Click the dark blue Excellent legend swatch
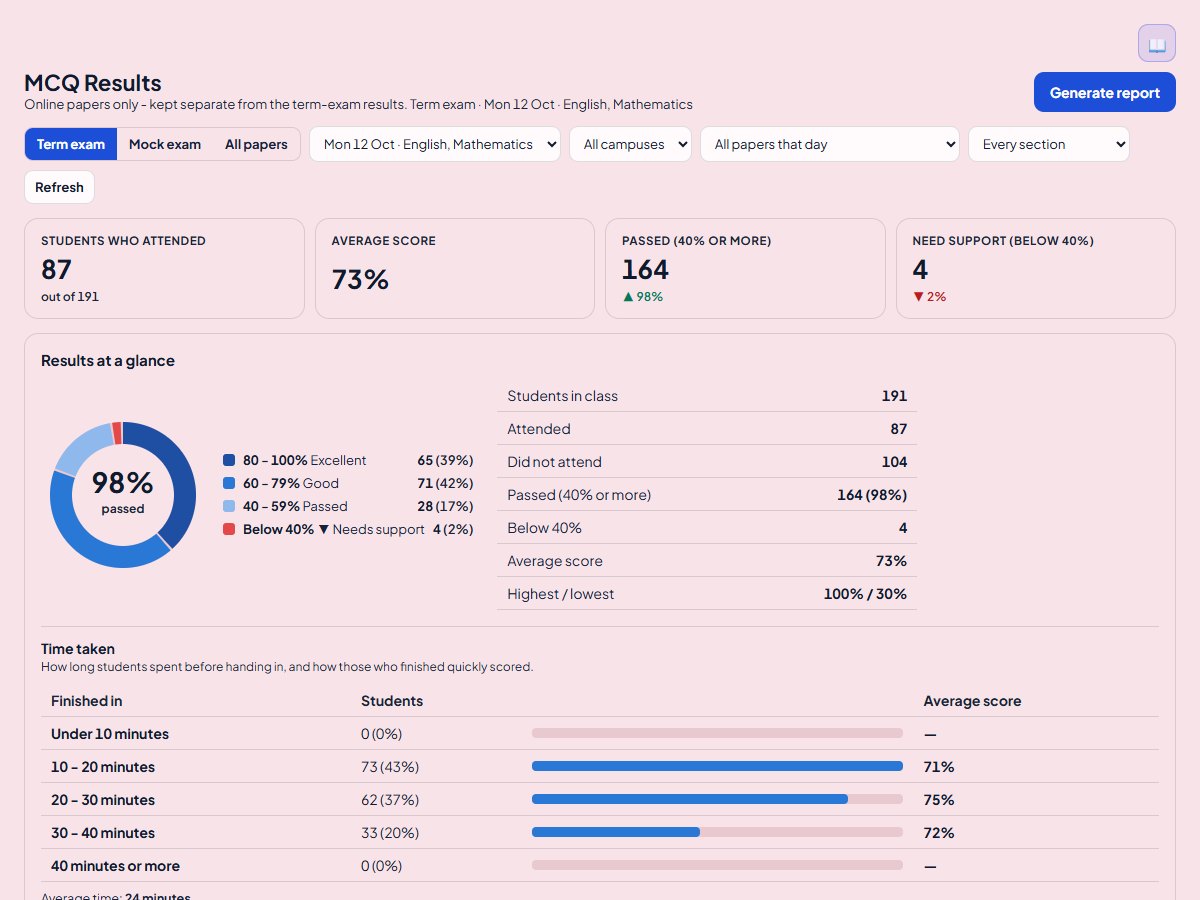 229,460
